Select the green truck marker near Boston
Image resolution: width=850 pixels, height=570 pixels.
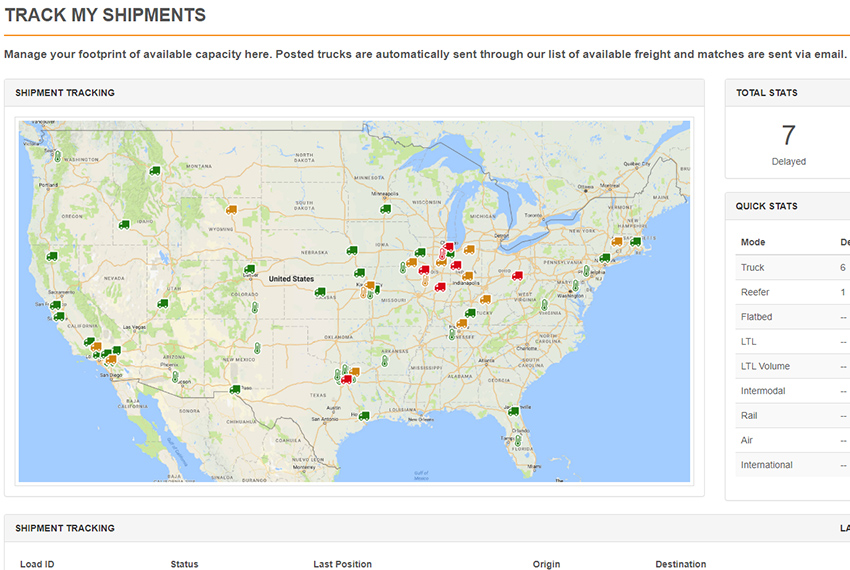pos(636,241)
